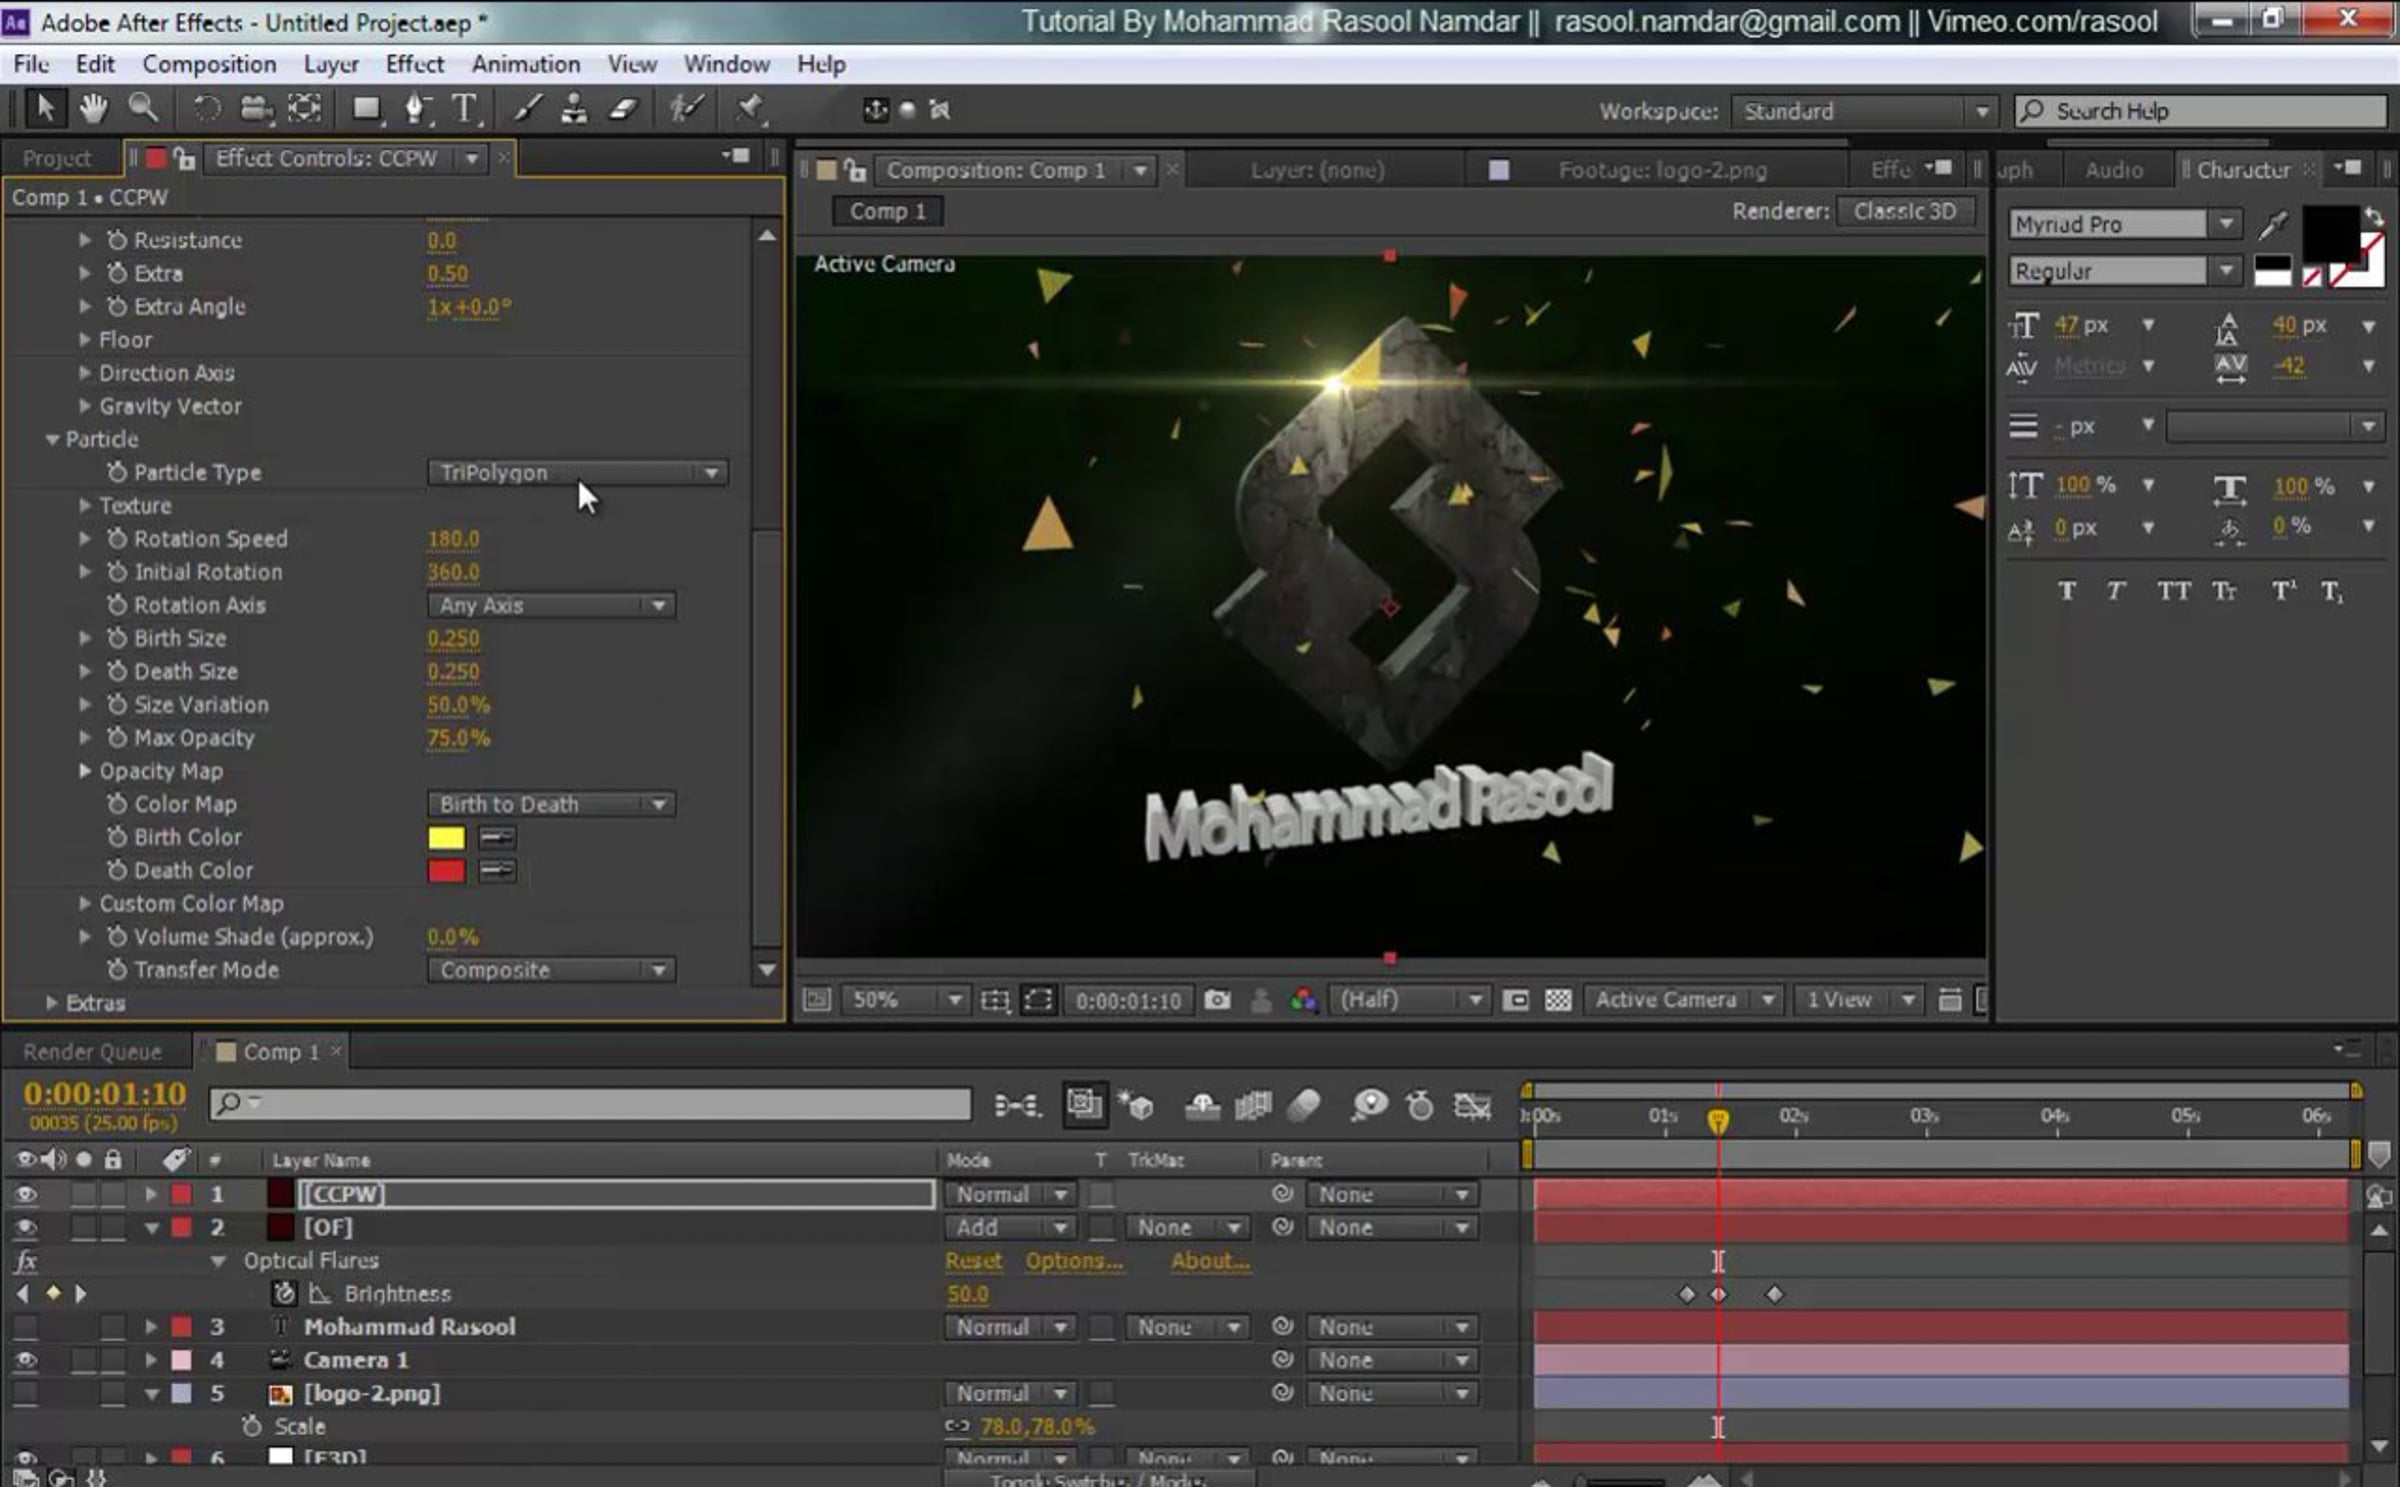The height and width of the screenshot is (1487, 2400).
Task: Click Optical Flares Options link
Action: click(1074, 1261)
